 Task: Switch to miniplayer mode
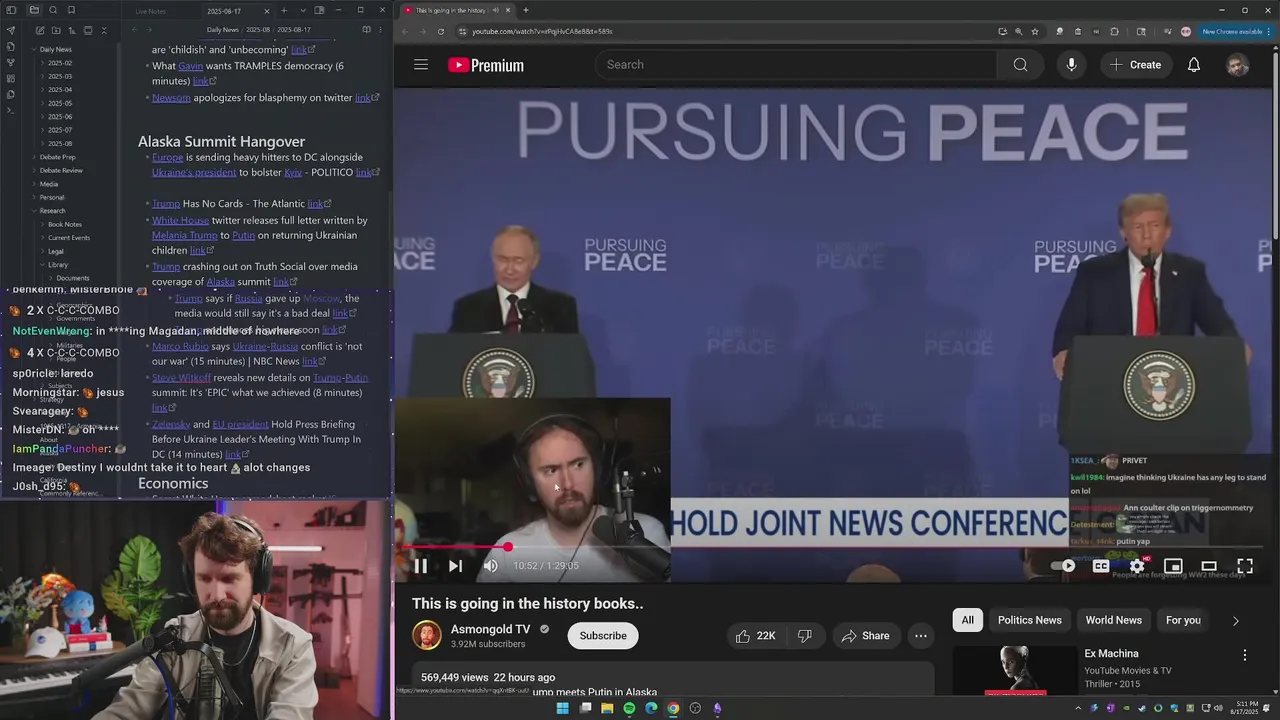pos(1173,566)
